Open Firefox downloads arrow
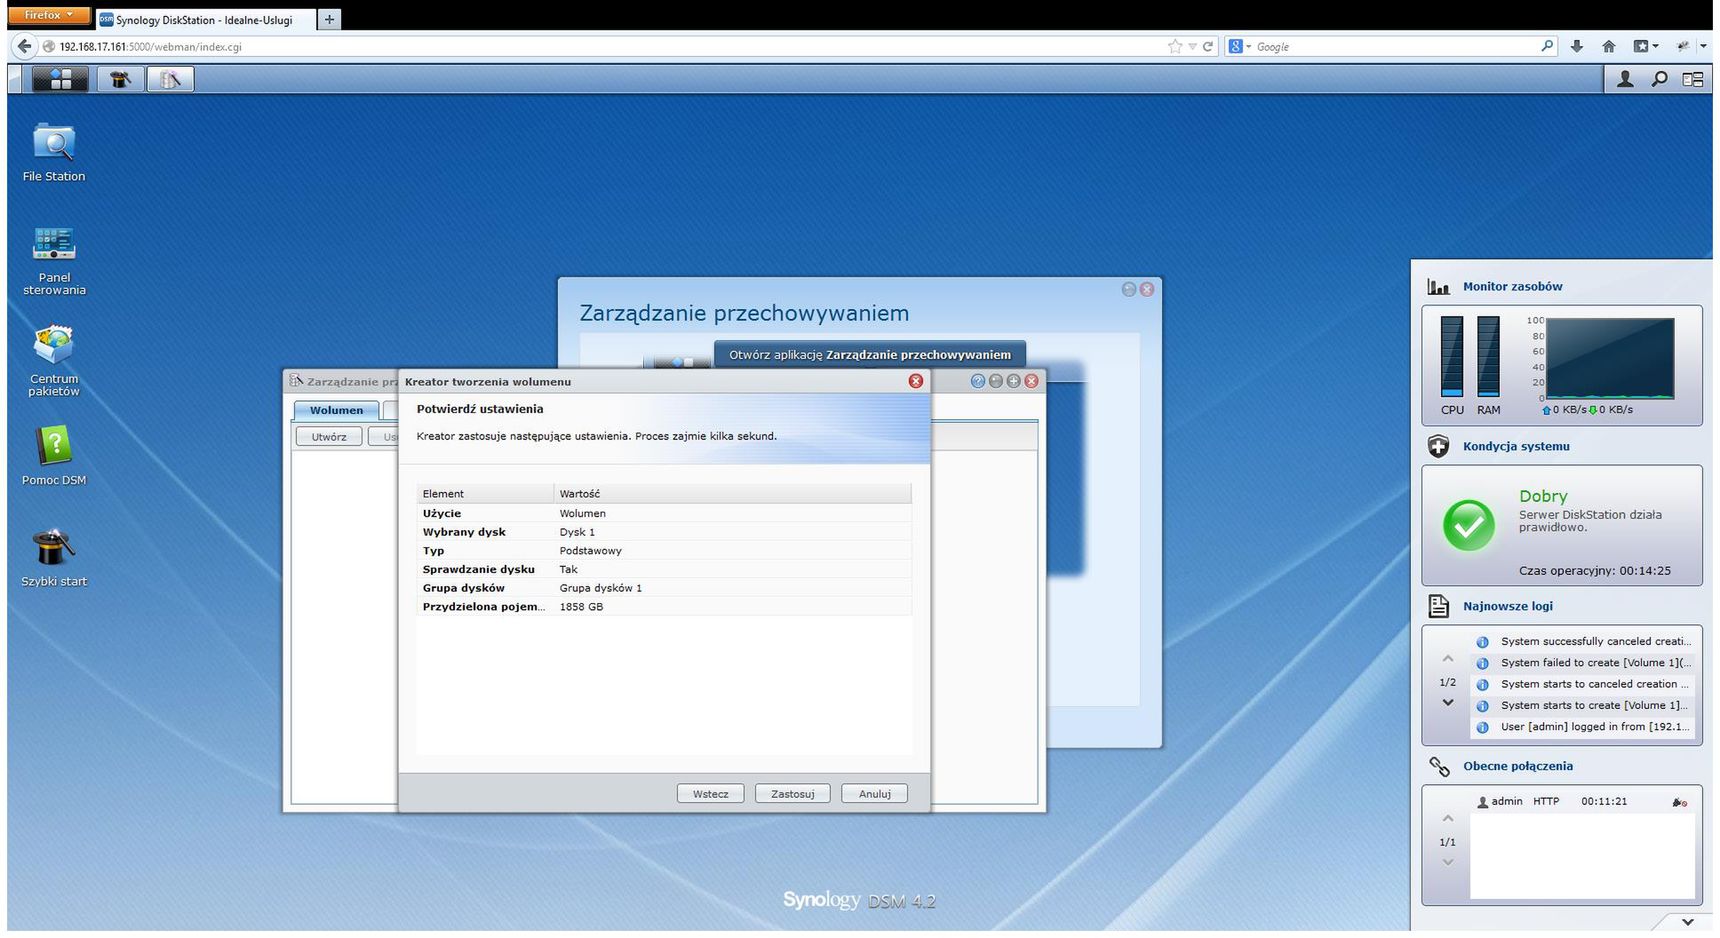This screenshot has height=938, width=1720. (x=1576, y=46)
